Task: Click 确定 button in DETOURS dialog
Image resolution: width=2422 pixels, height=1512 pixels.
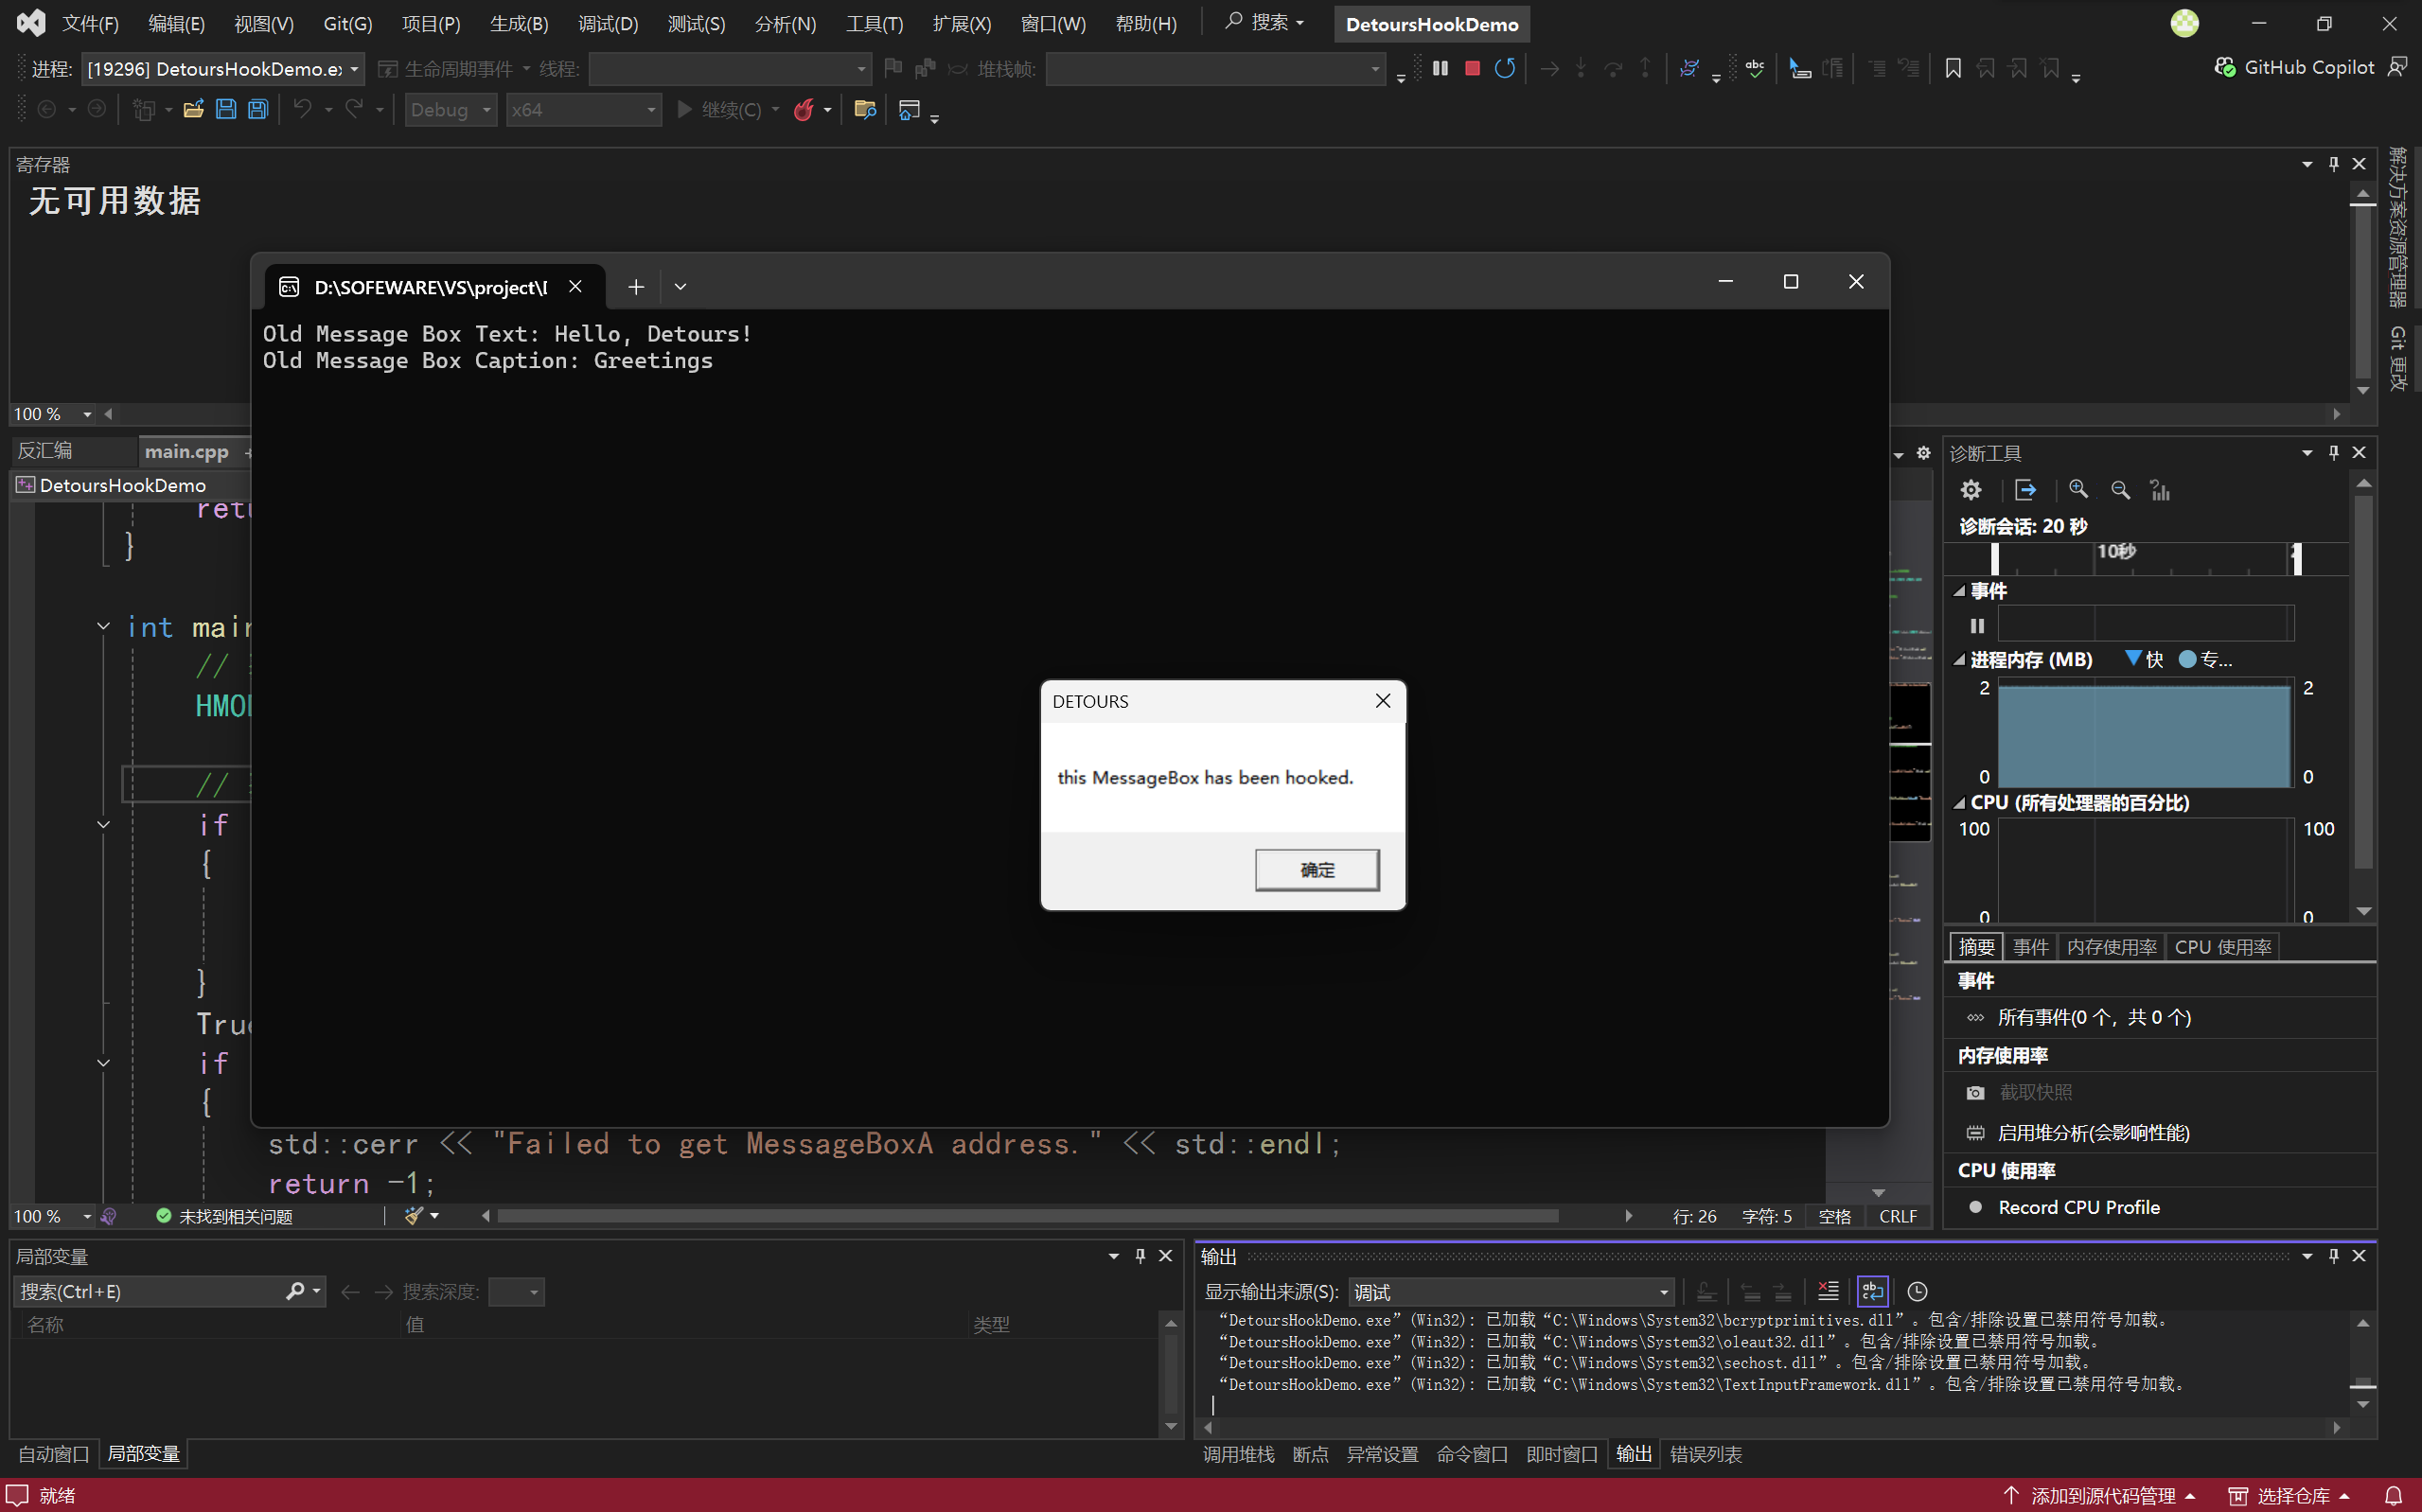Action: [x=1316, y=870]
